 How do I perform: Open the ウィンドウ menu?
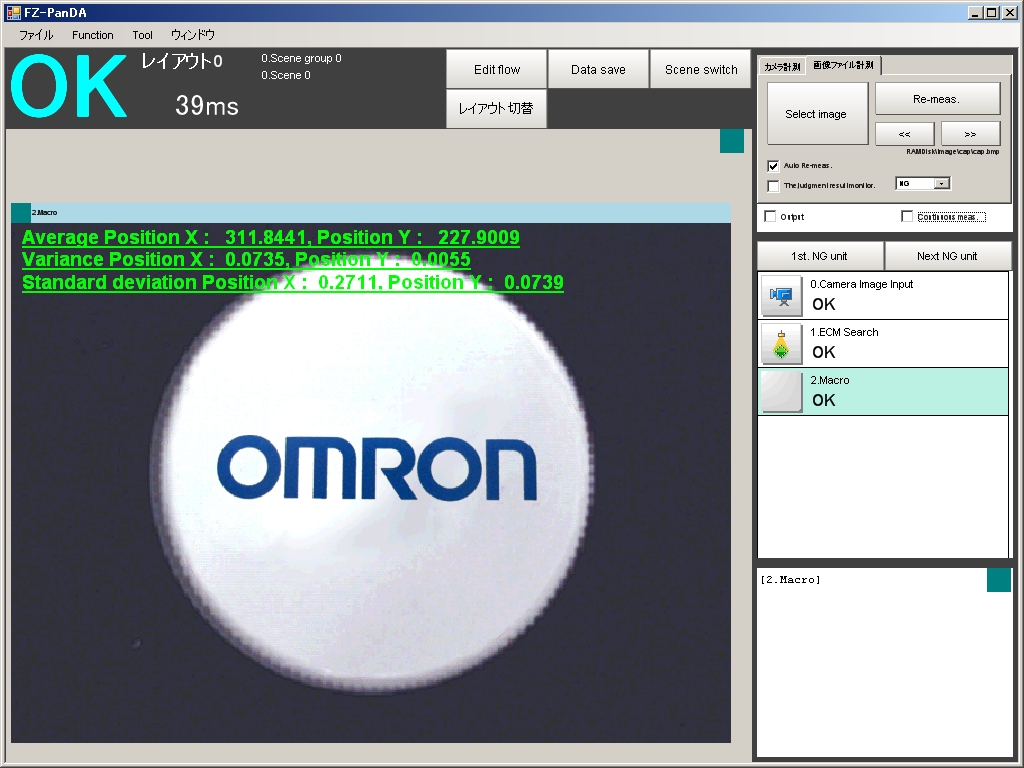coord(193,35)
